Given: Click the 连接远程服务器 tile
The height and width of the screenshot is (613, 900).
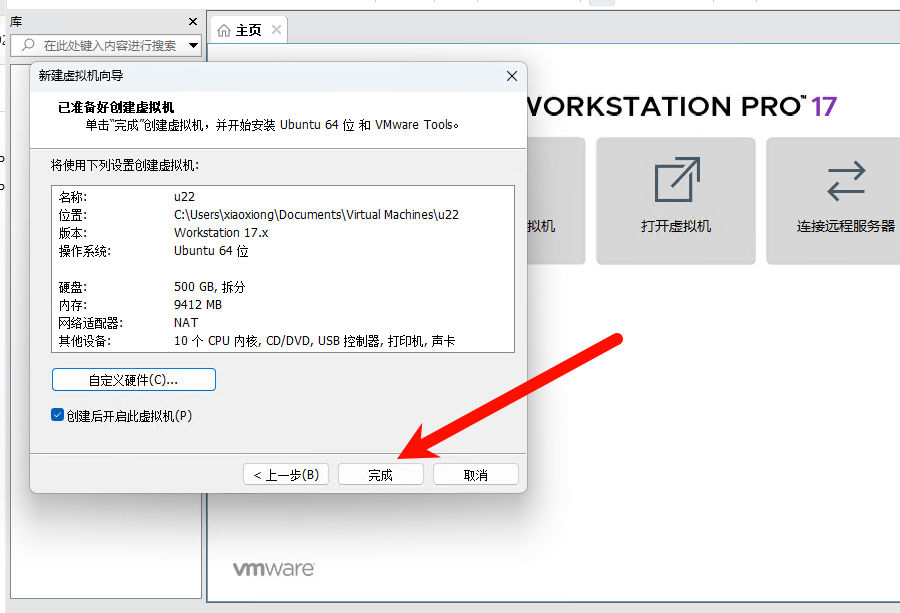Looking at the screenshot, I should click(833, 201).
